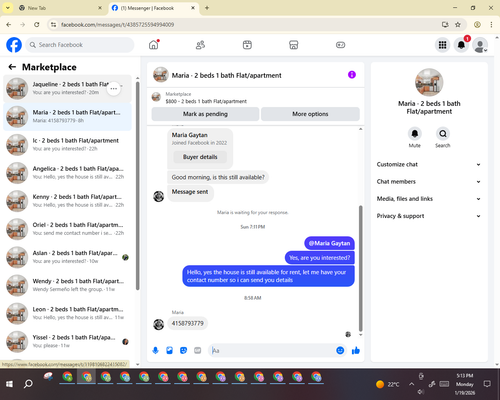Reload the page in Chrome
Image resolution: width=500 pixels, height=400 pixels.
click(x=37, y=25)
